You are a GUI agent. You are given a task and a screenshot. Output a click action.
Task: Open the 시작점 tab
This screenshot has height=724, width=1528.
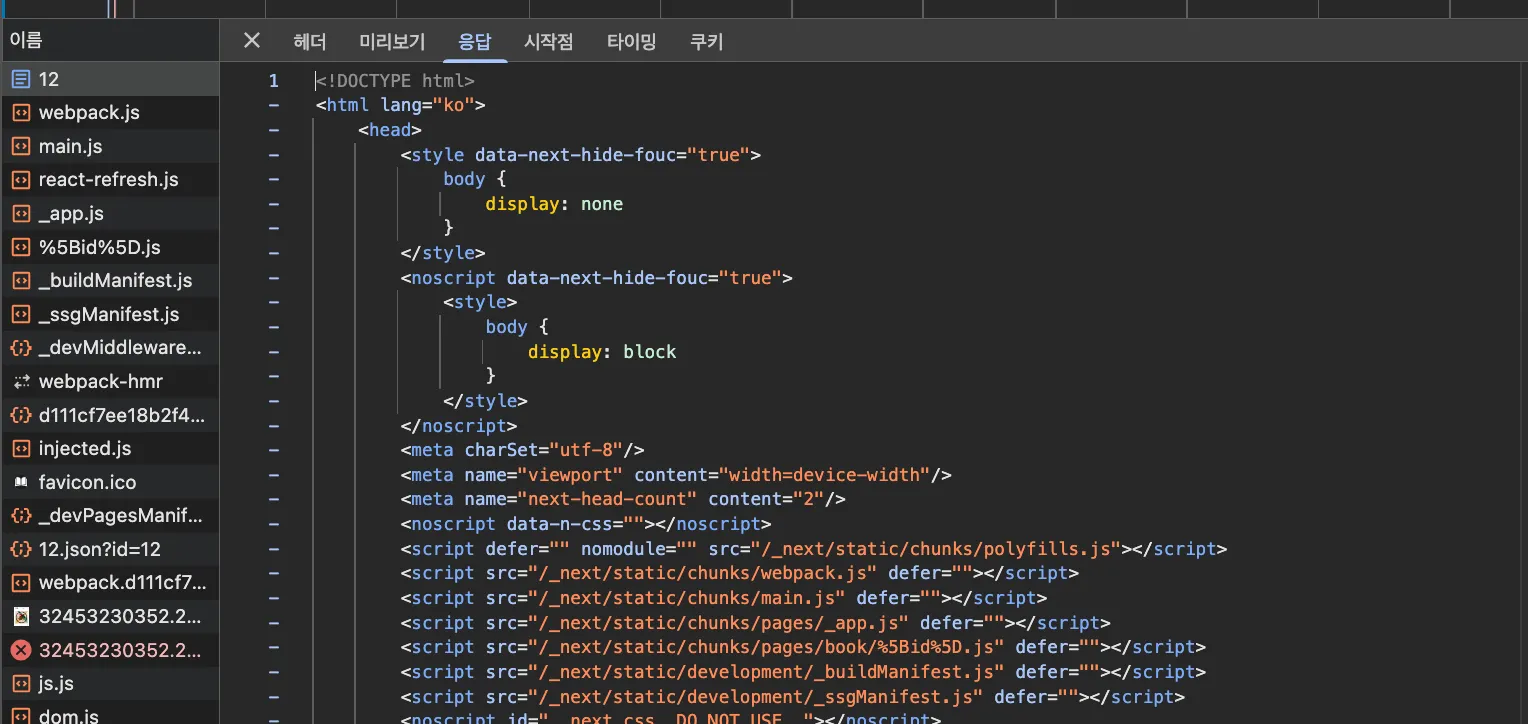(549, 41)
